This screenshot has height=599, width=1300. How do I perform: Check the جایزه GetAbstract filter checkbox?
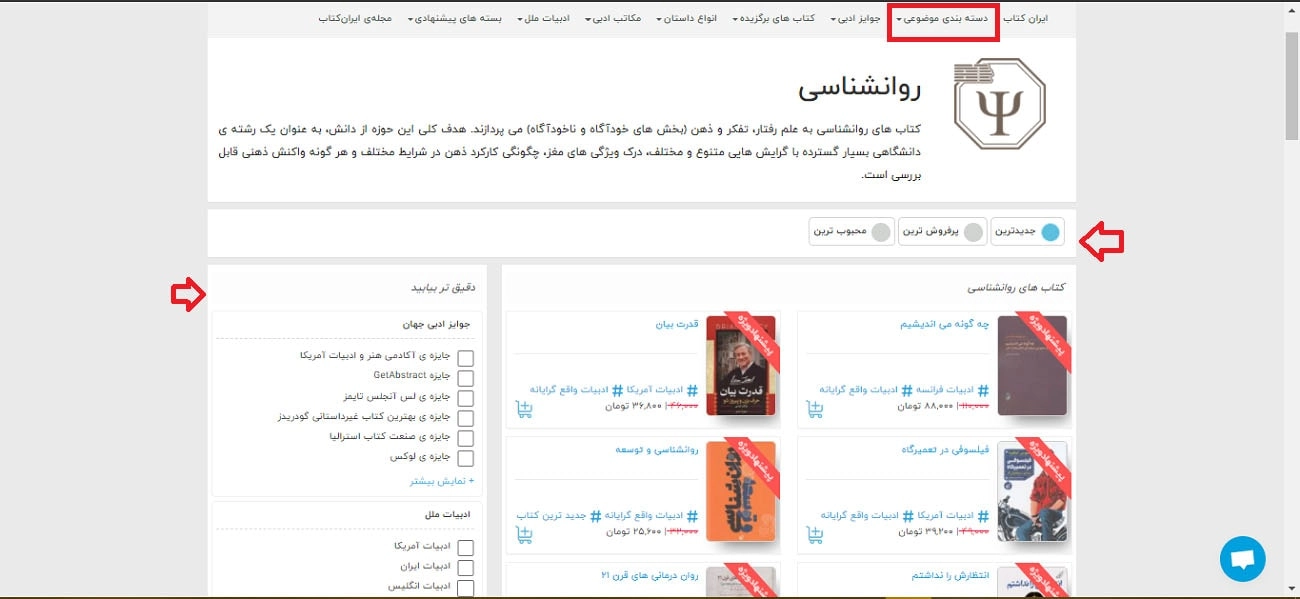(465, 377)
